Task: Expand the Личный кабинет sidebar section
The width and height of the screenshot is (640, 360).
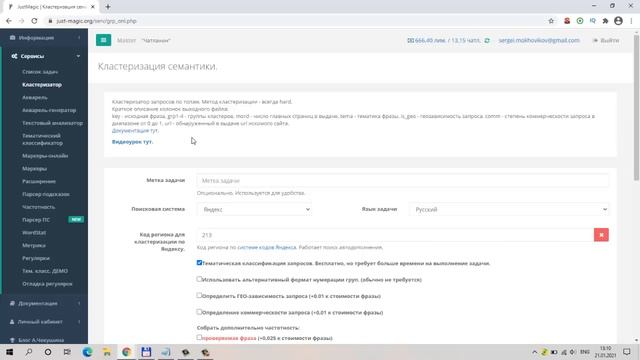Action: (x=44, y=322)
